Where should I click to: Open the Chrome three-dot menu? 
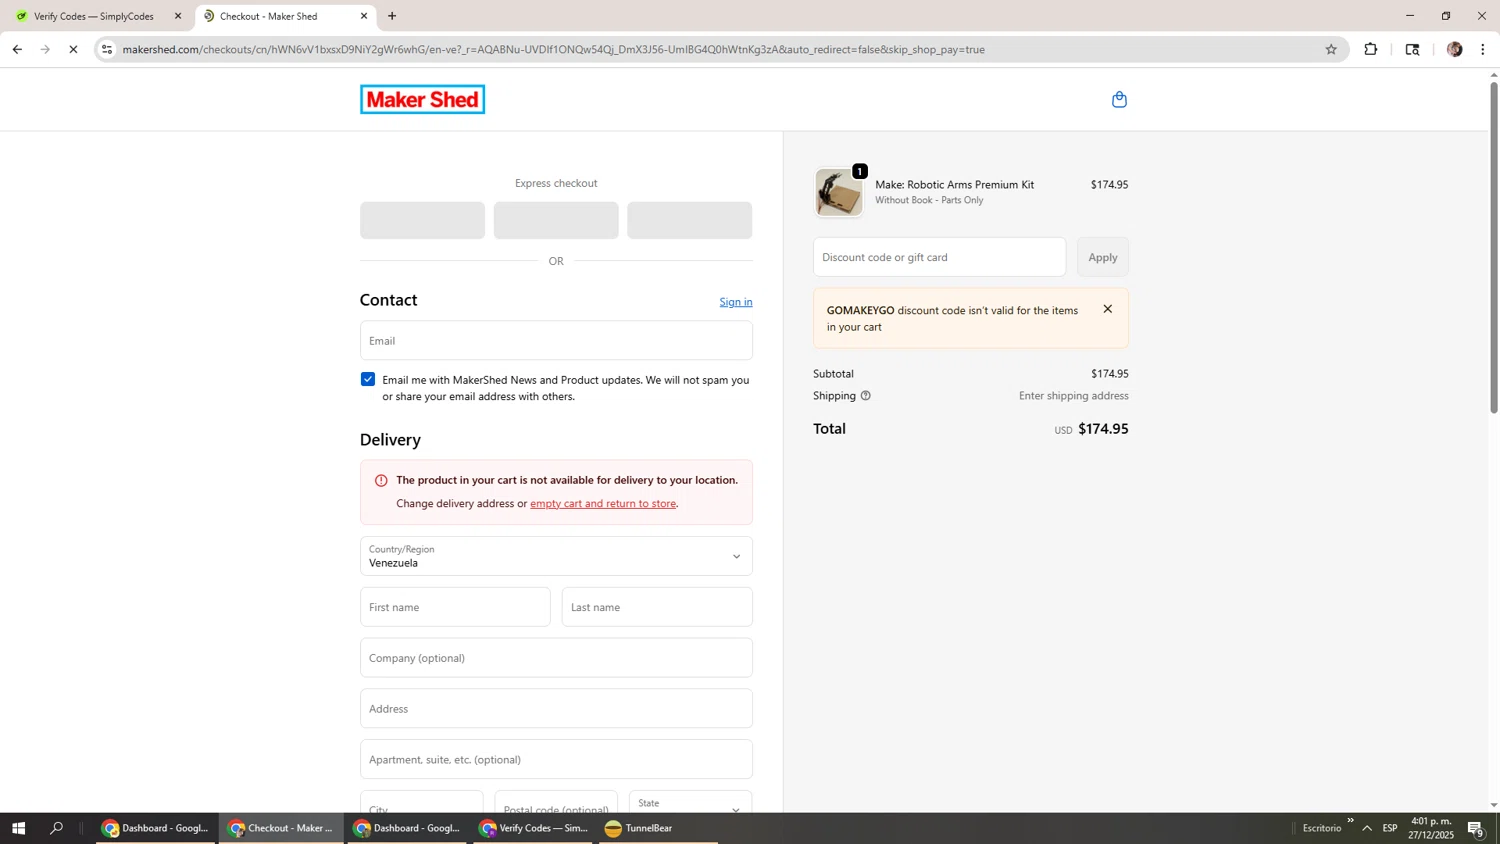(1483, 49)
